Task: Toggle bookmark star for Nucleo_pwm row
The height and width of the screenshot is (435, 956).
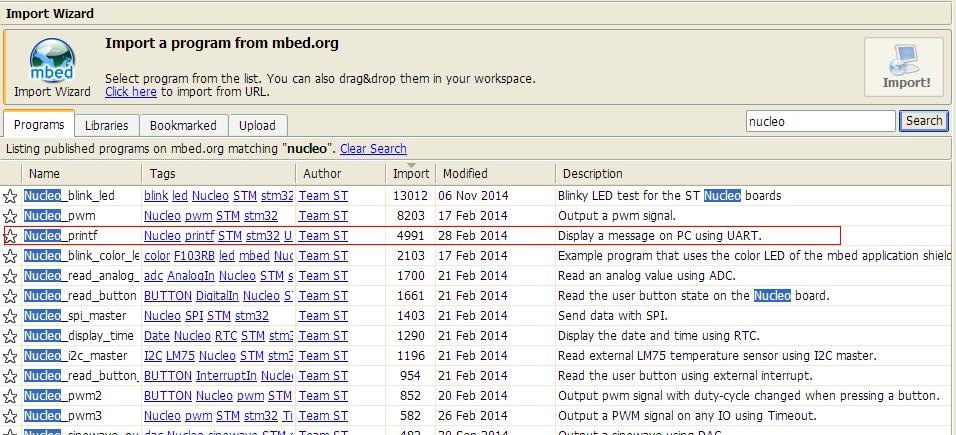Action: [x=10, y=217]
